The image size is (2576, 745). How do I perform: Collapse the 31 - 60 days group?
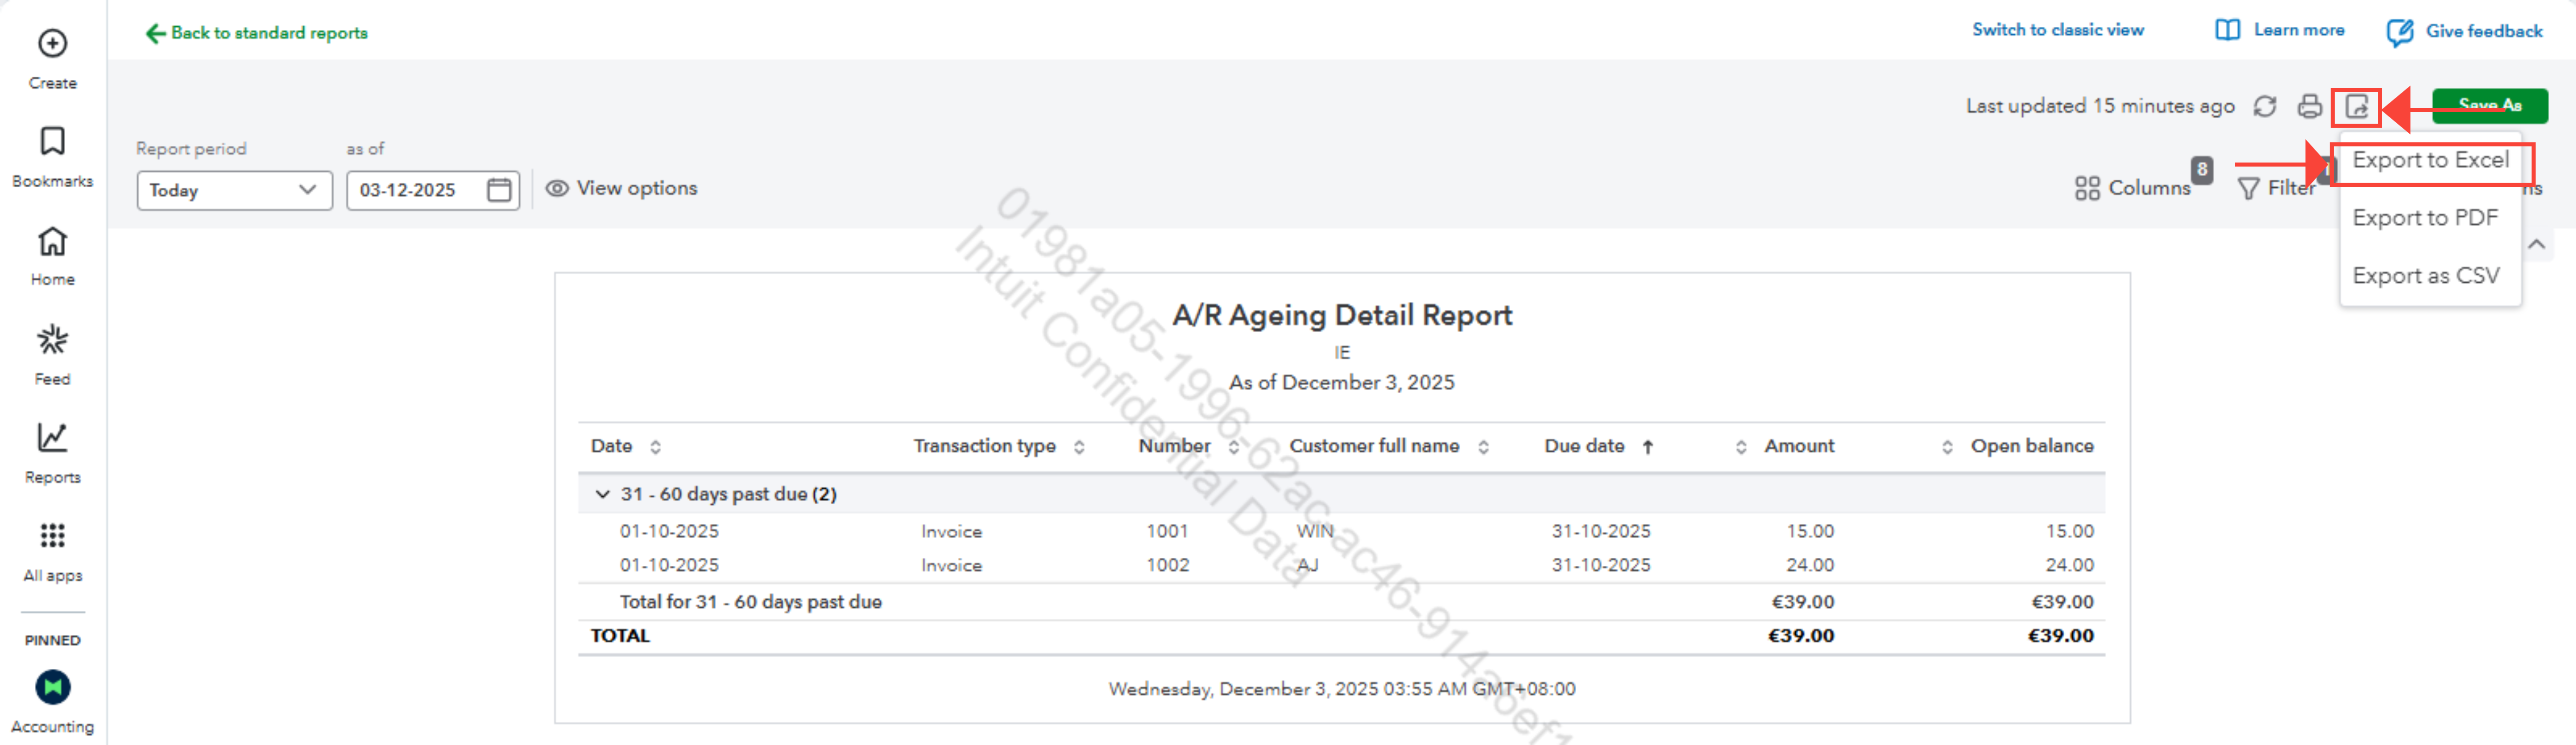click(602, 494)
